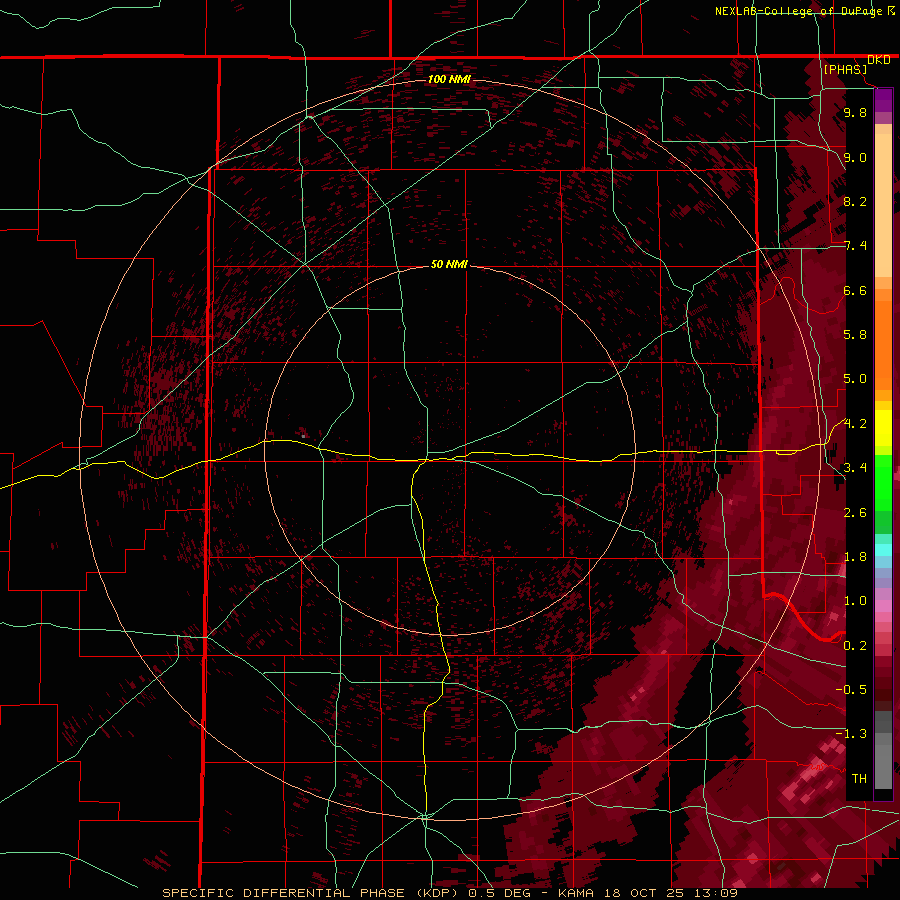
Task: Click the 6.6 legend value
Action: pyautogui.click(x=855, y=291)
